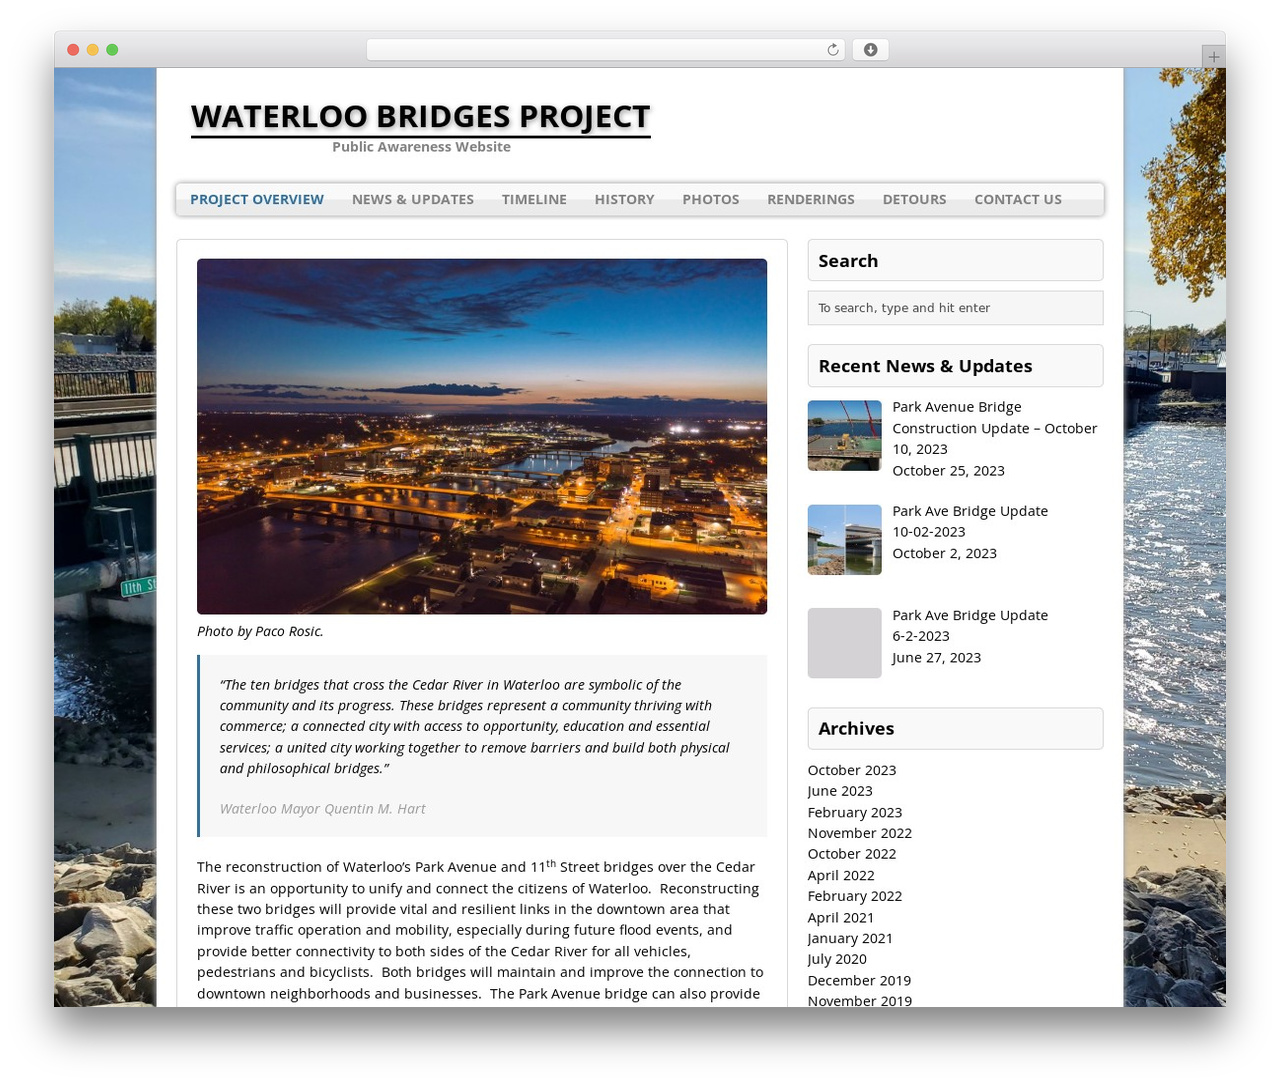Open Park Avenue Bridge Construction Update article
The height and width of the screenshot is (1084, 1280).
click(995, 428)
